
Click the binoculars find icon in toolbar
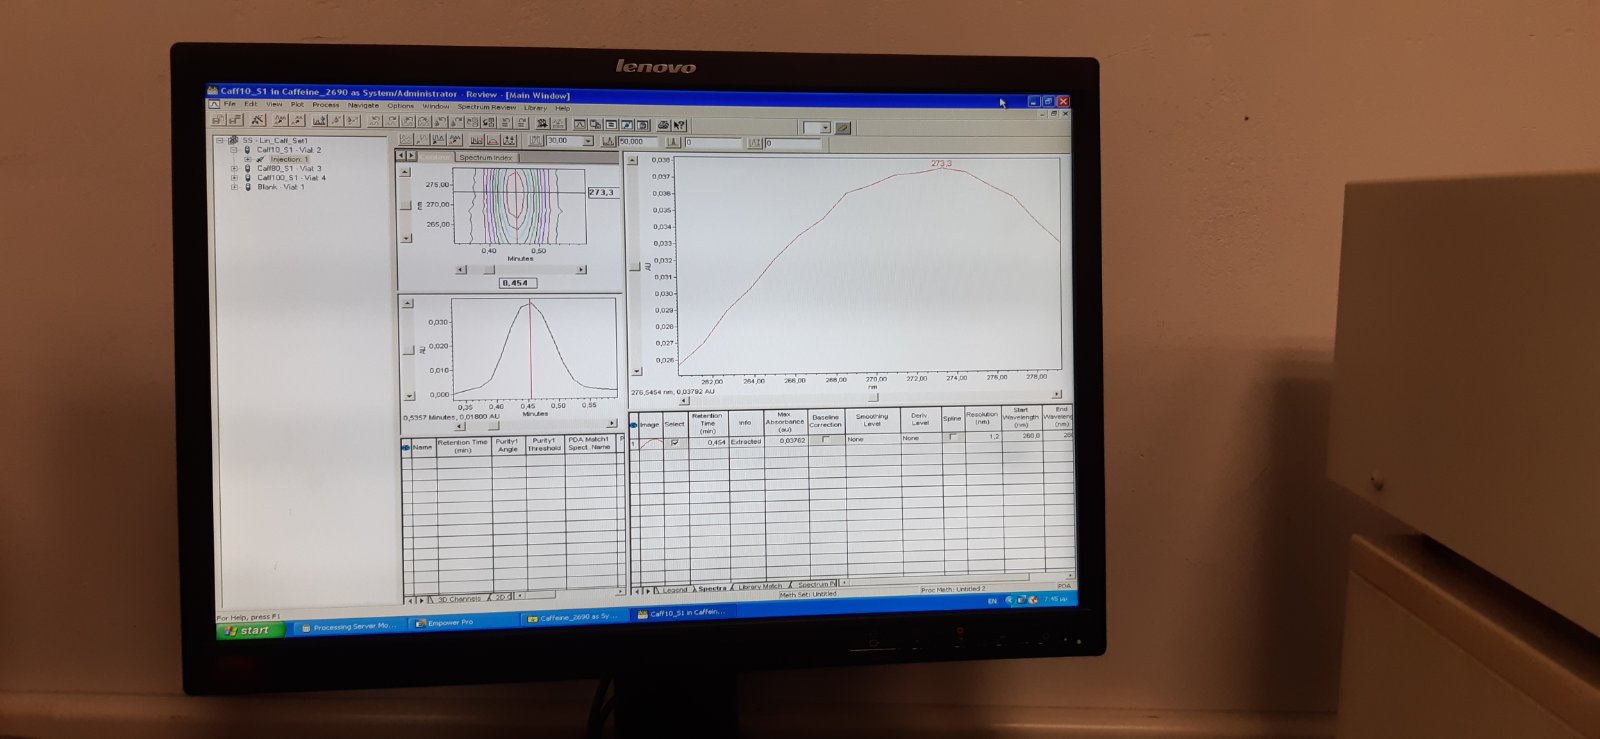542,124
